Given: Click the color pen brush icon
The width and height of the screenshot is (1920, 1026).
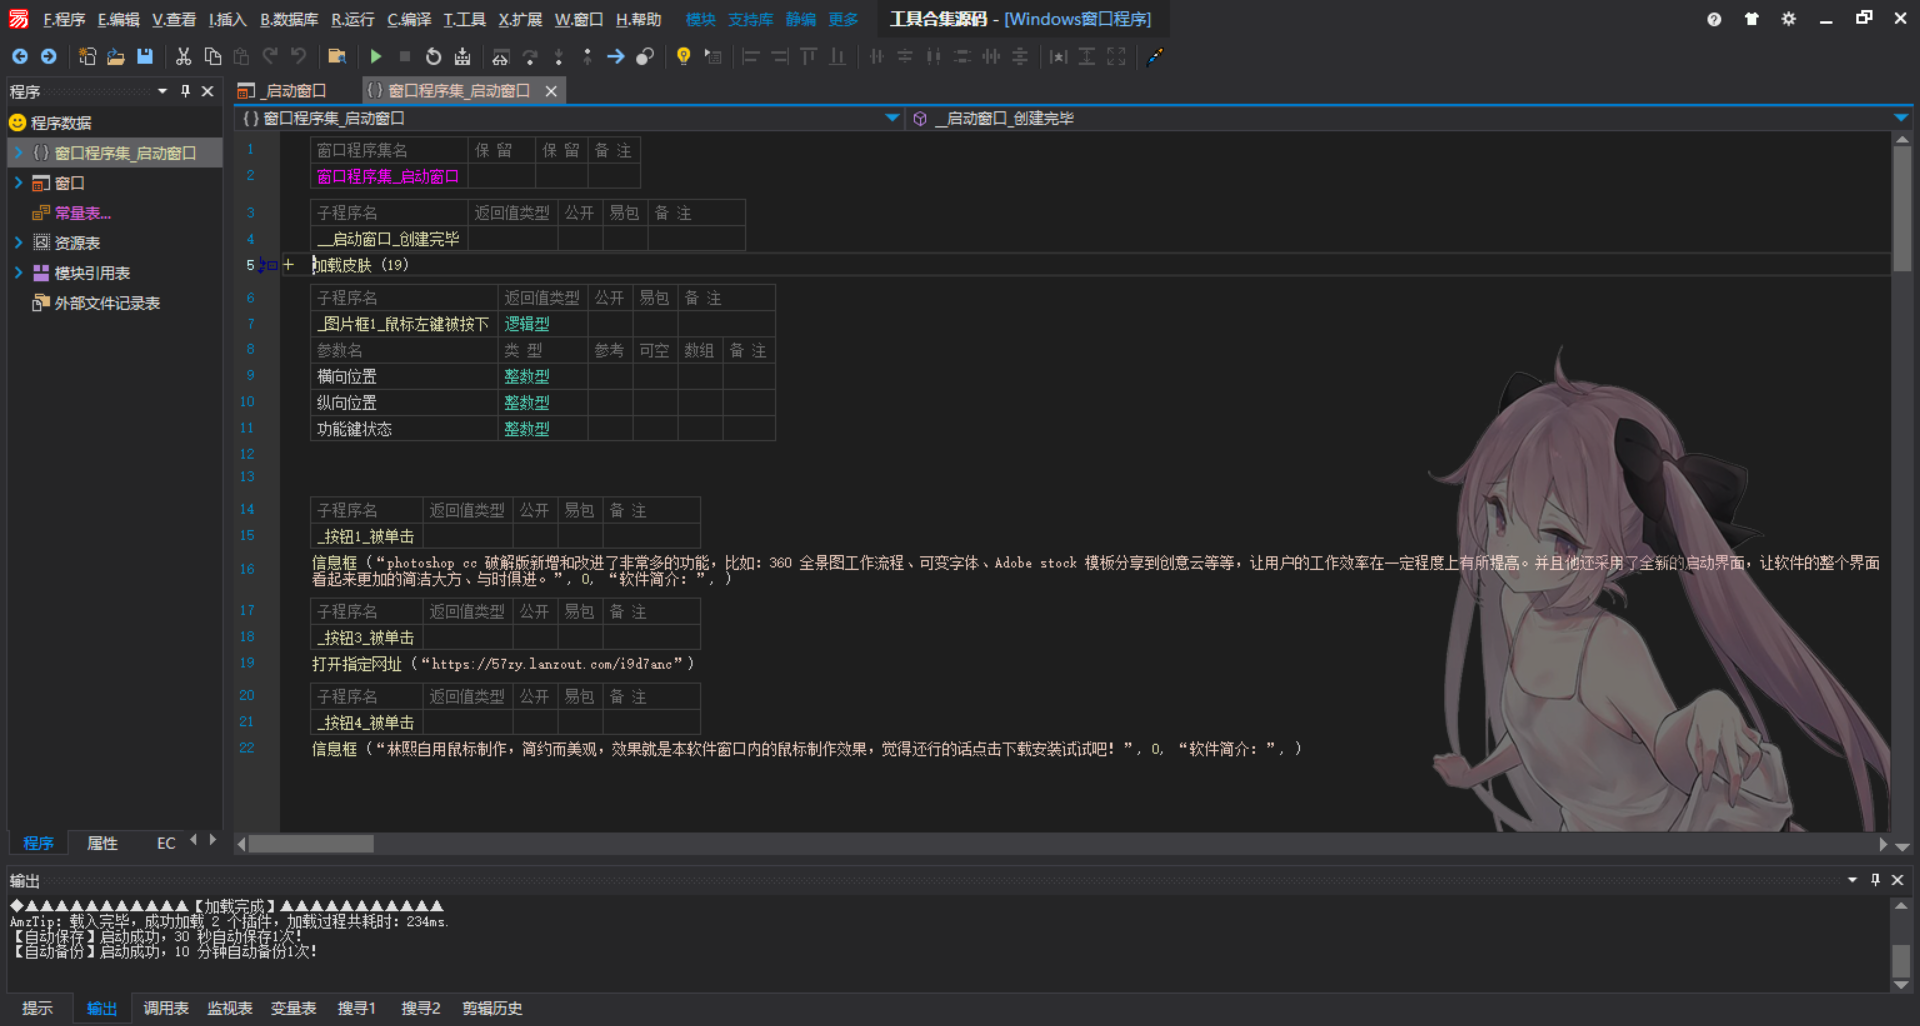Looking at the screenshot, I should [x=1155, y=56].
